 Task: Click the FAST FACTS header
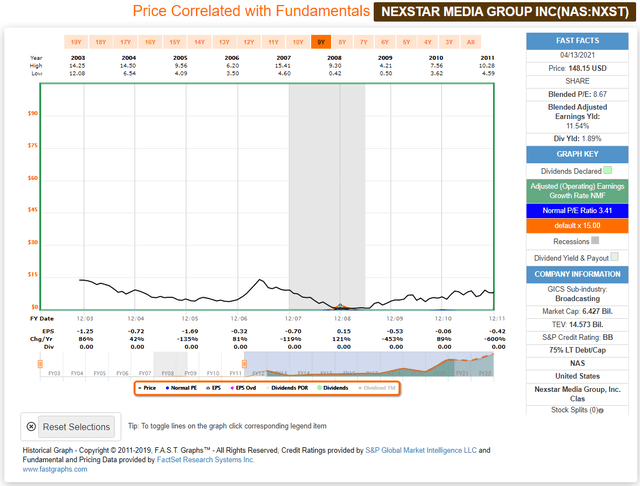pyautogui.click(x=577, y=41)
